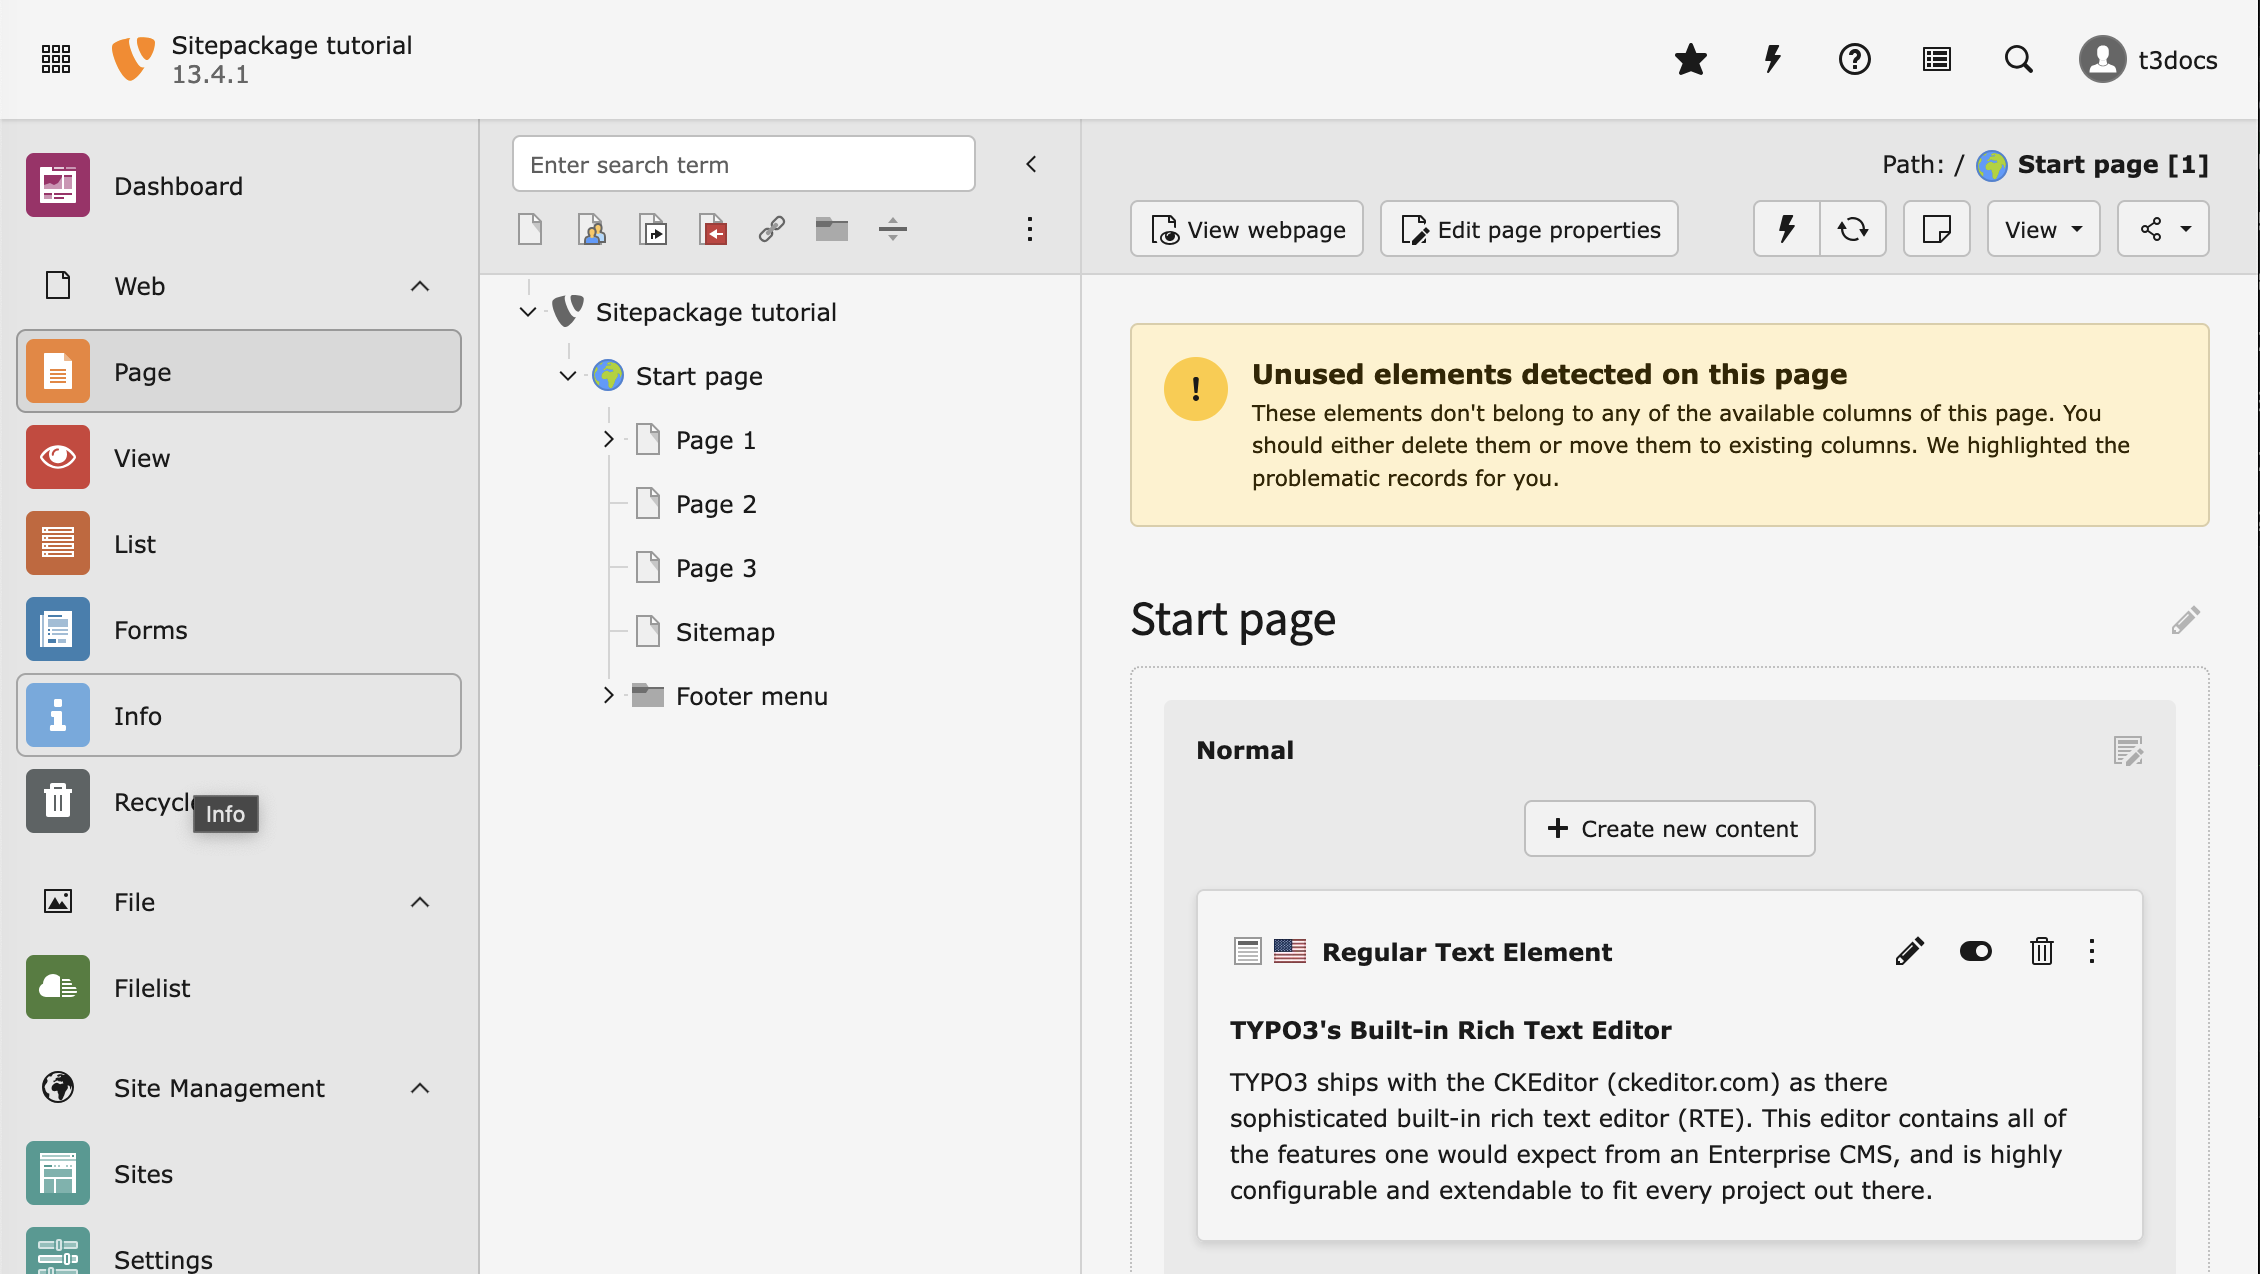Pick the folder page type icon
The width and height of the screenshot is (2260, 1274).
(x=832, y=229)
